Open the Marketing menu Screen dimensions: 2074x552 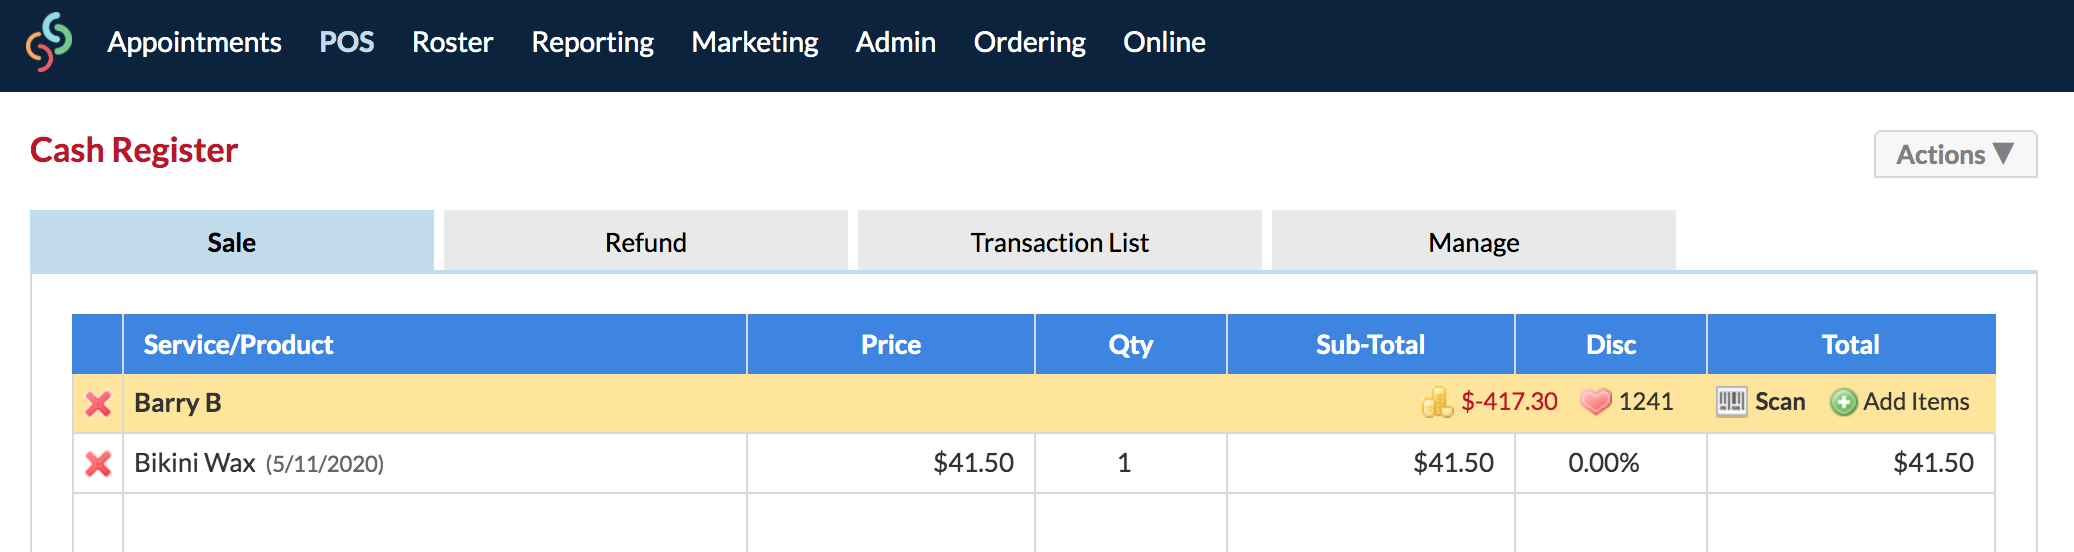[754, 42]
